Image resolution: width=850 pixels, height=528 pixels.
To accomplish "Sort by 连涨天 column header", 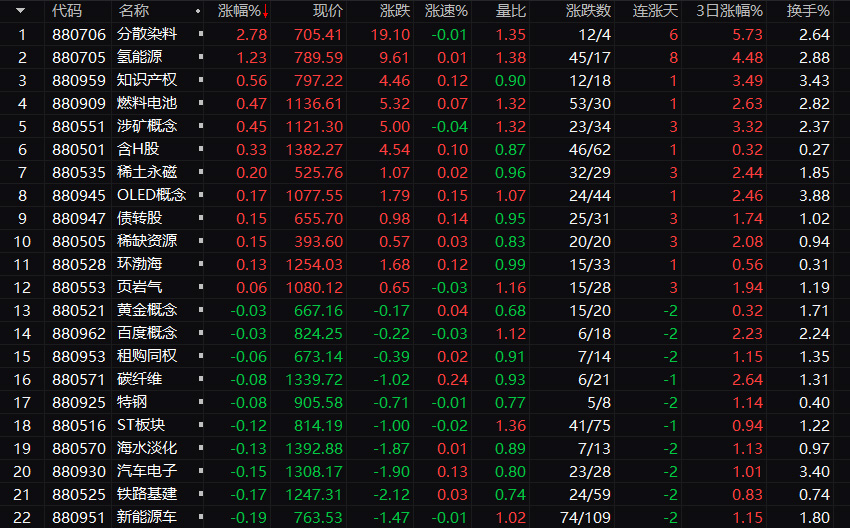I will click(655, 11).
